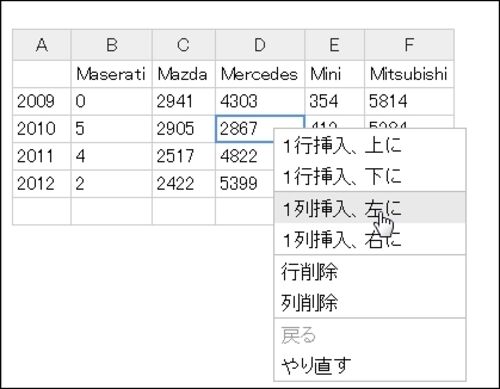
Task: Click the Mercedes cell
Action: click(x=260, y=74)
